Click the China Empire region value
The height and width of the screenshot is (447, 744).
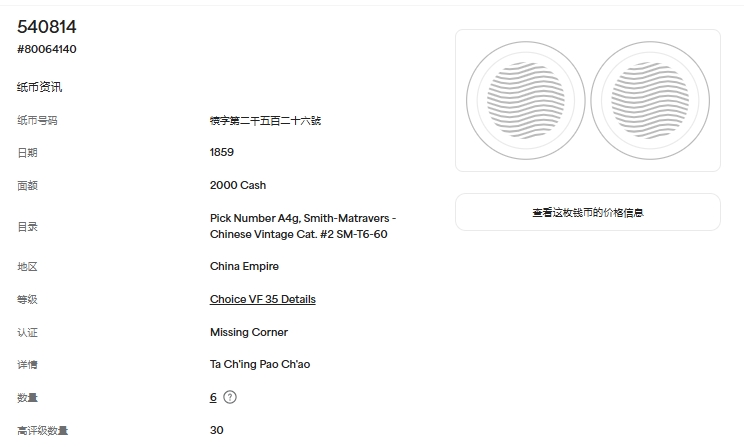coord(244,266)
